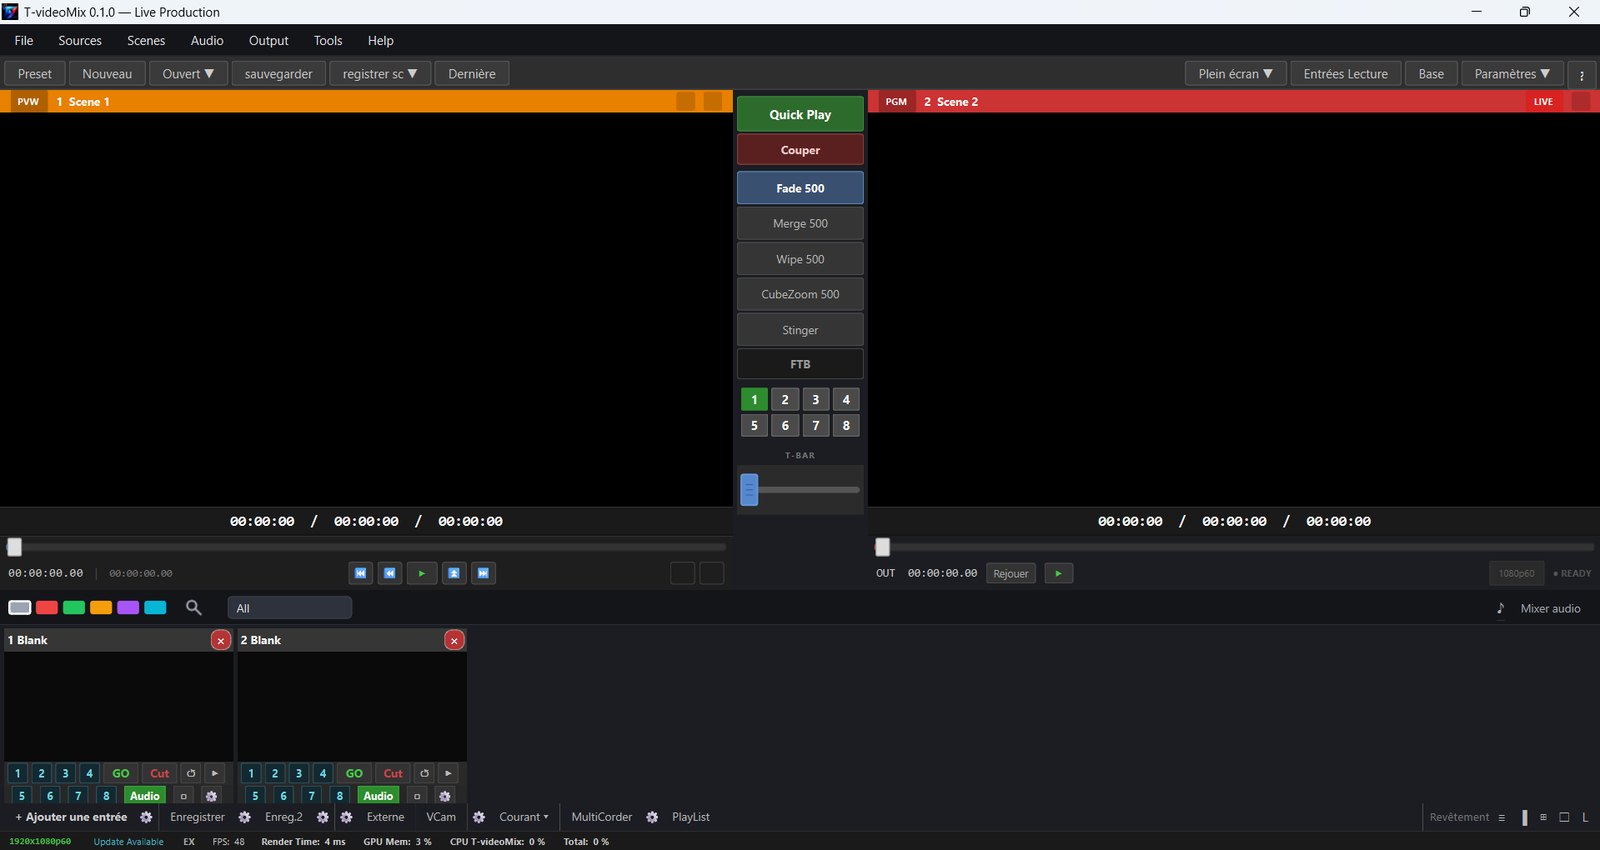1600x850 pixels.
Task: Toggle loop on the 2 Blank input
Action: (x=425, y=773)
